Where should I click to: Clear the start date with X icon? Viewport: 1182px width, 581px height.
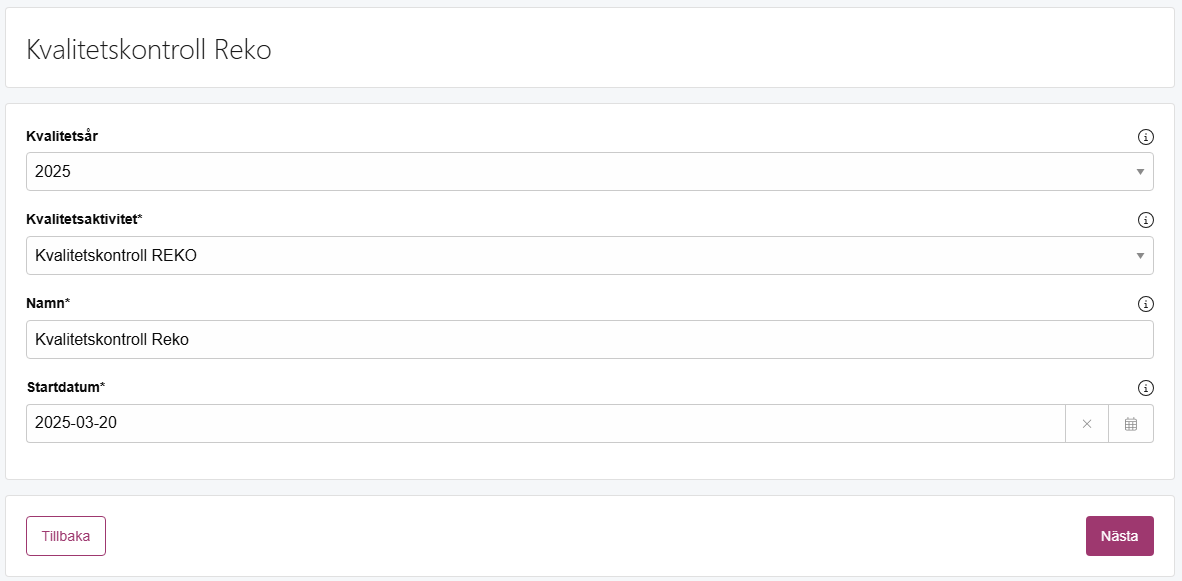(1087, 424)
